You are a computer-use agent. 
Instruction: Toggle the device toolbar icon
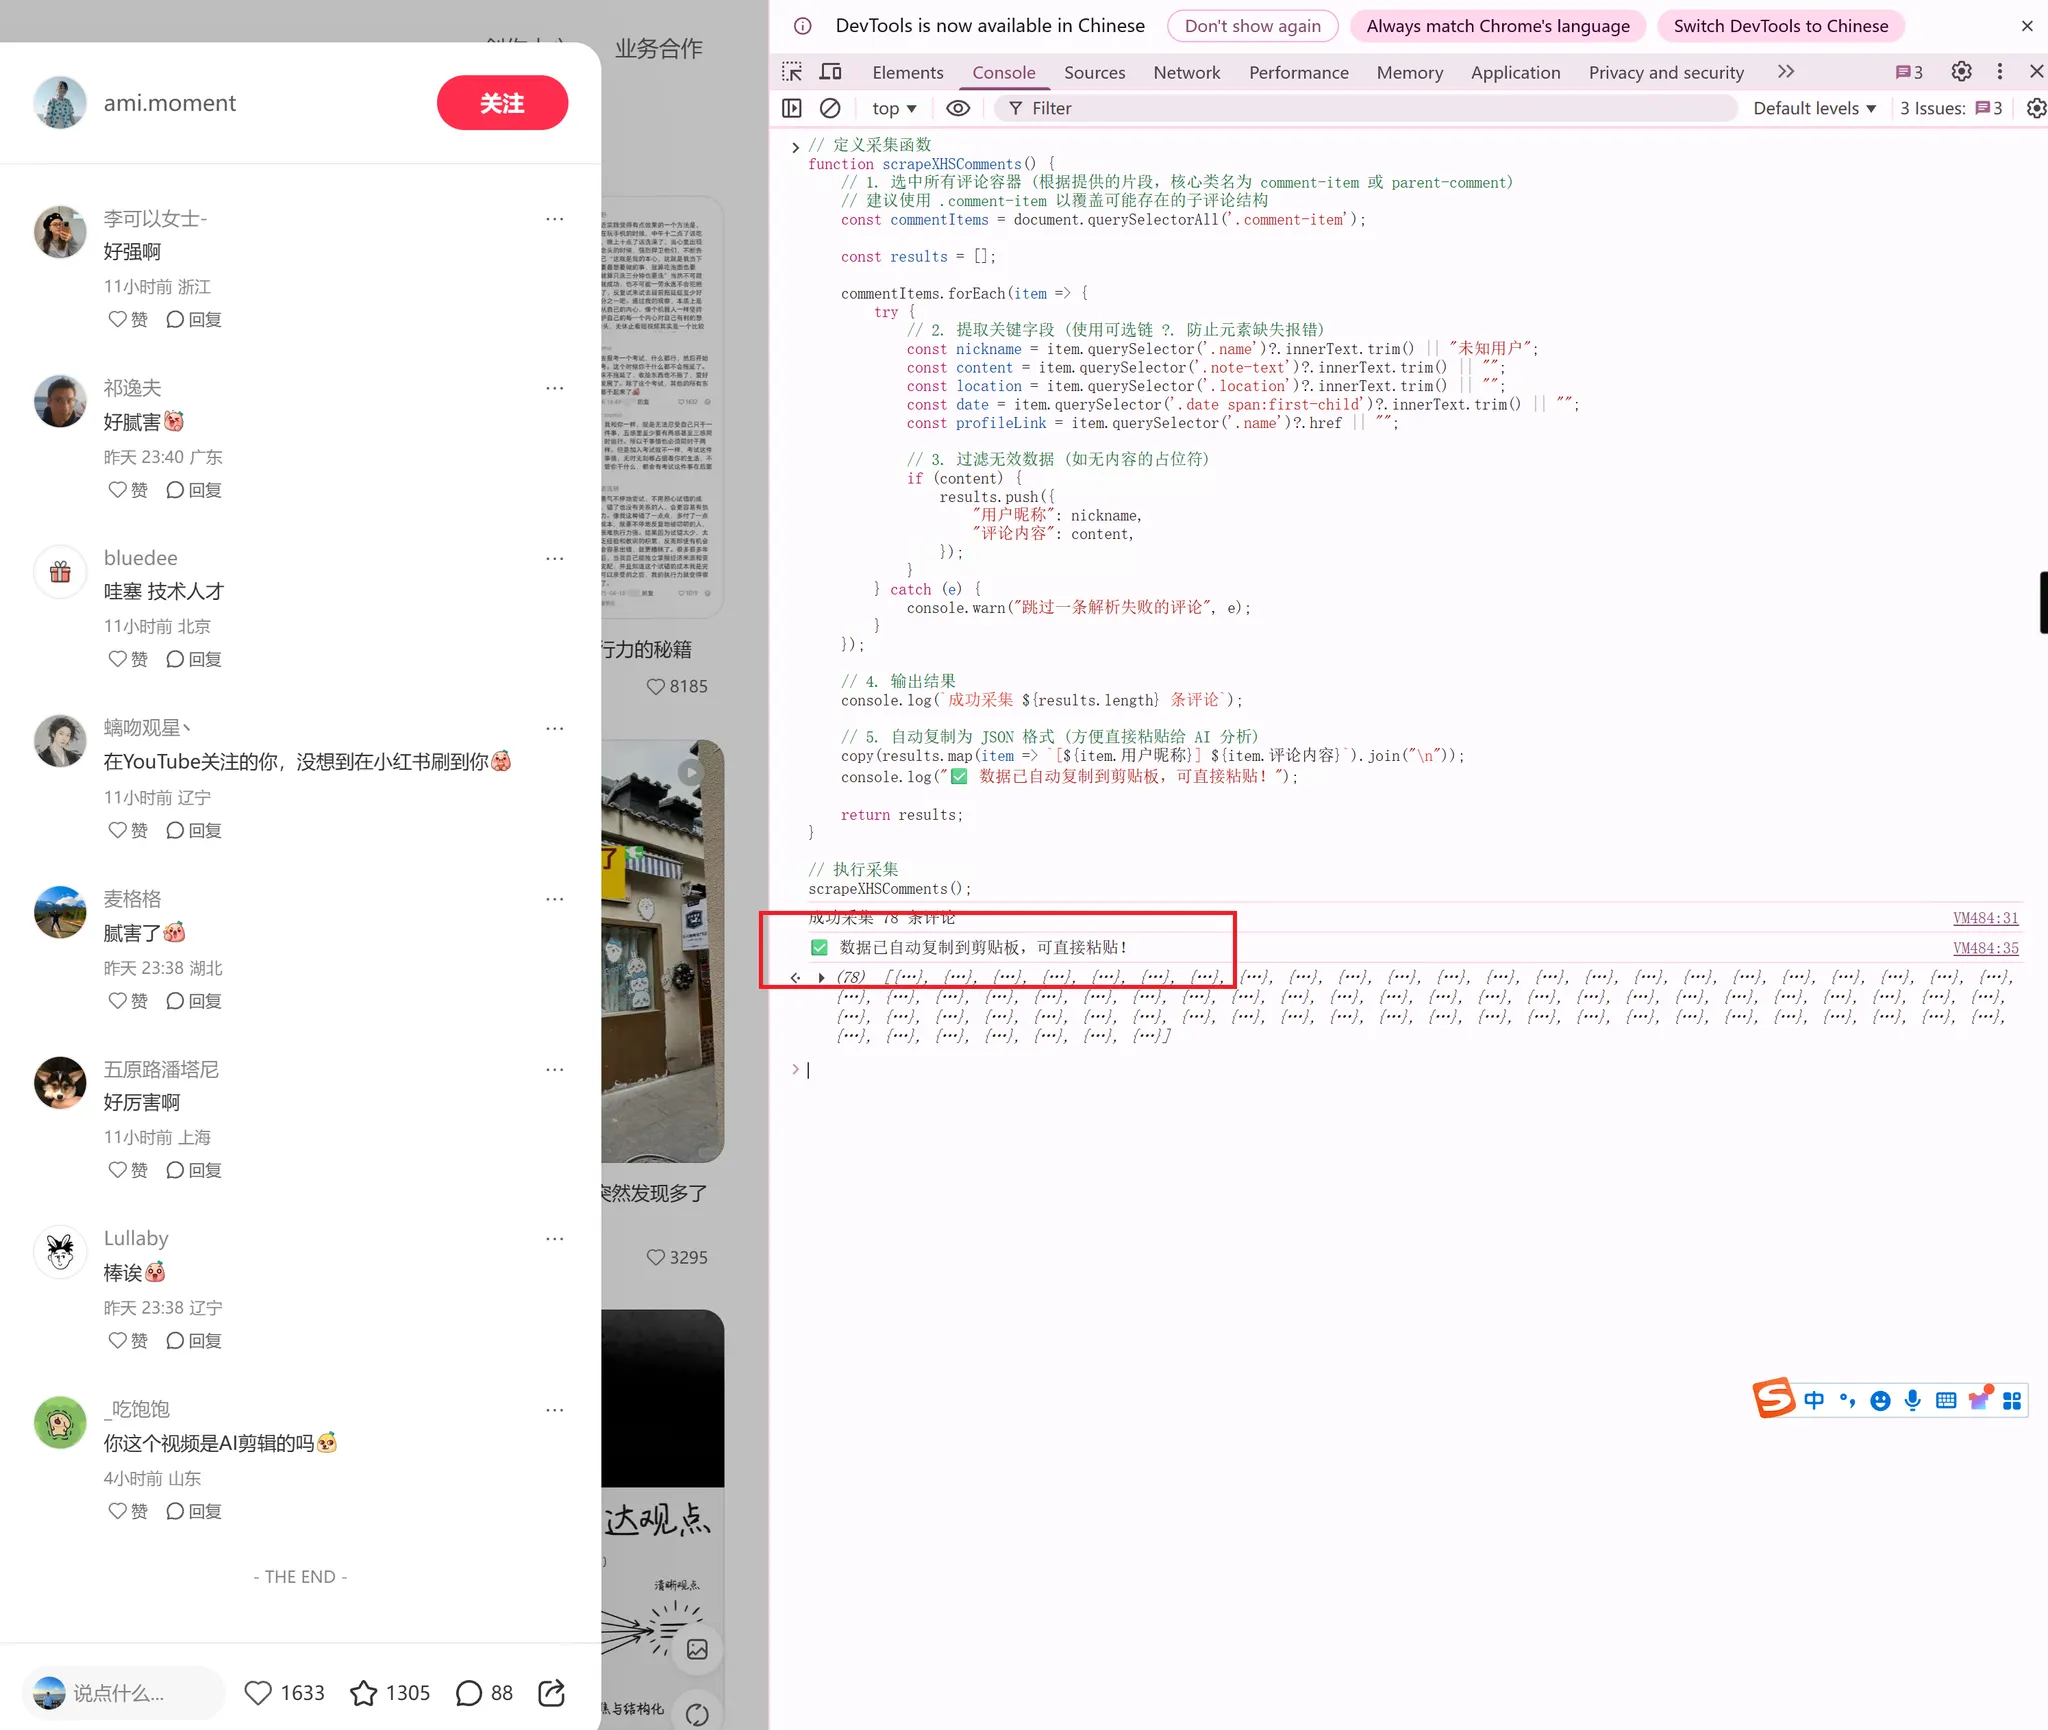pyautogui.click(x=830, y=72)
